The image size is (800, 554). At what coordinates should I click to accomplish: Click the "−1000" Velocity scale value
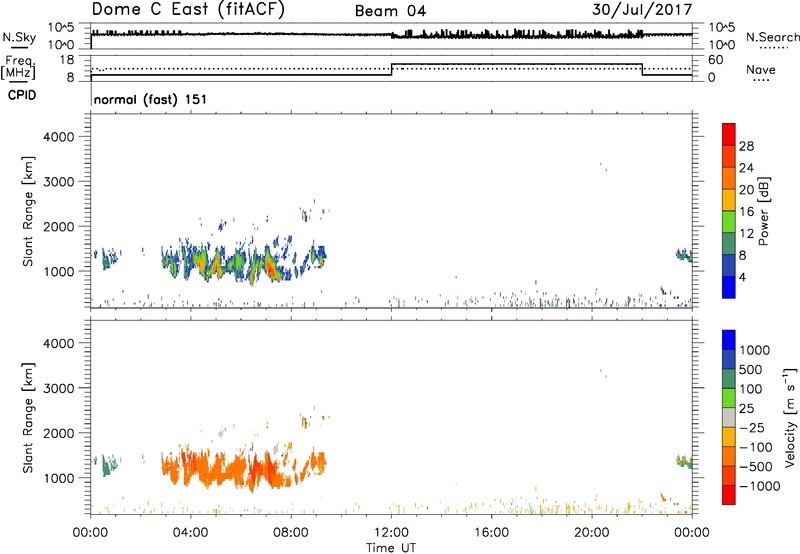tap(759, 486)
